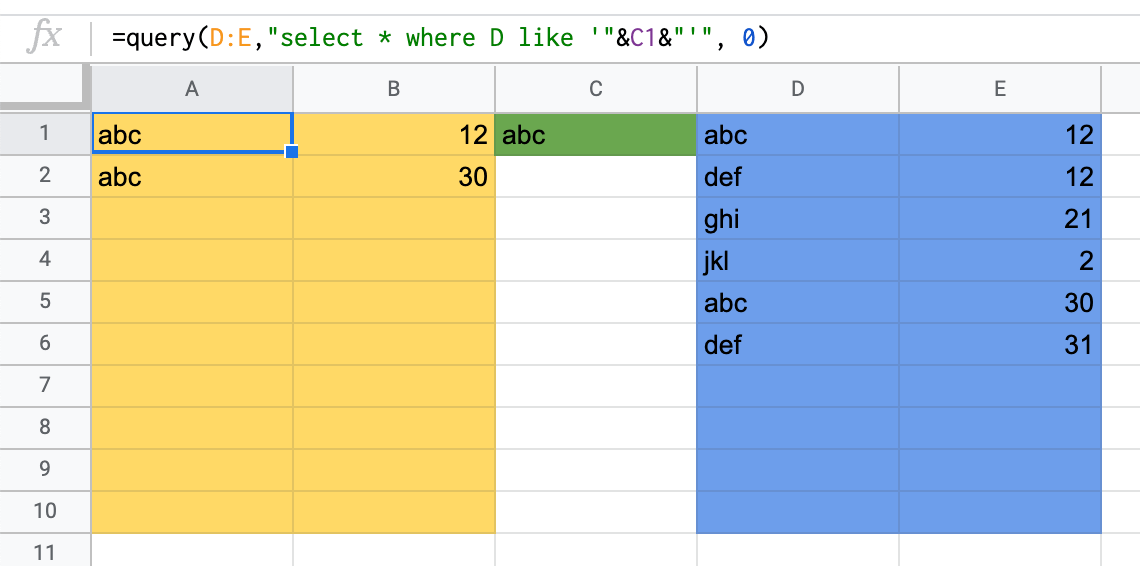1140x566 pixels.
Task: Click green cell C1 containing abc
Action: tap(596, 135)
